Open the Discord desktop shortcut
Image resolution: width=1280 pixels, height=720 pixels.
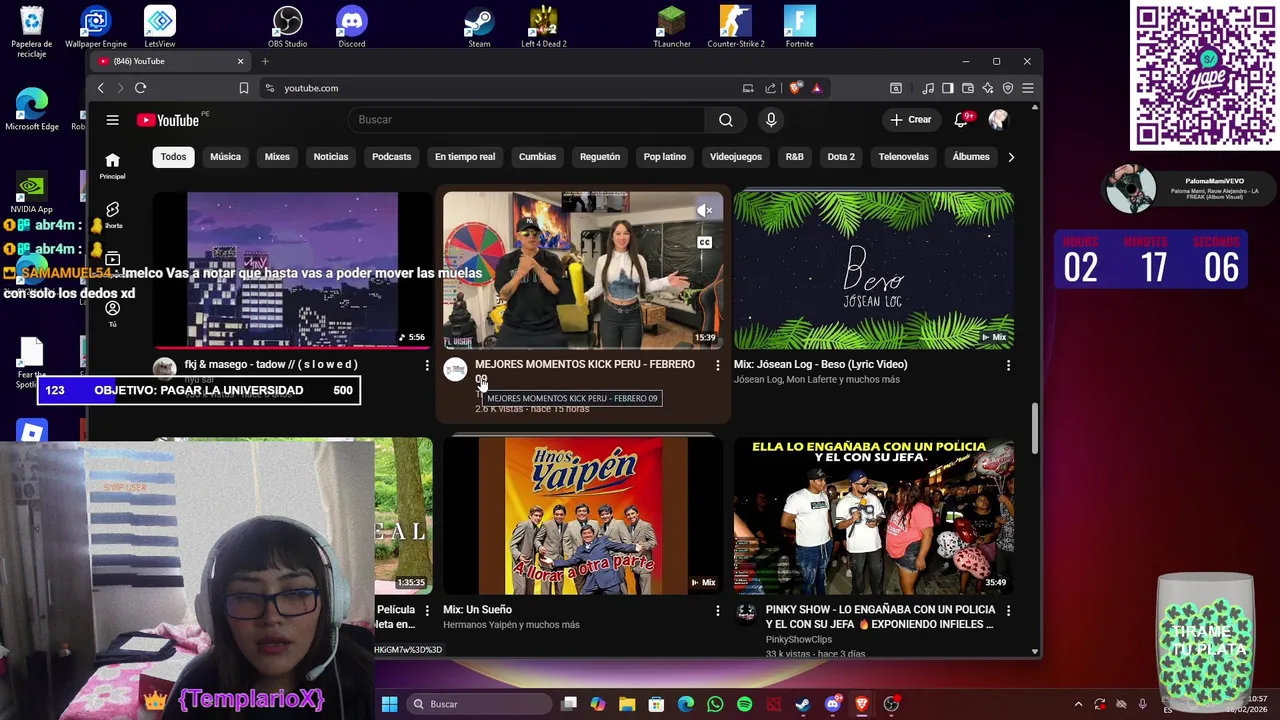[352, 27]
